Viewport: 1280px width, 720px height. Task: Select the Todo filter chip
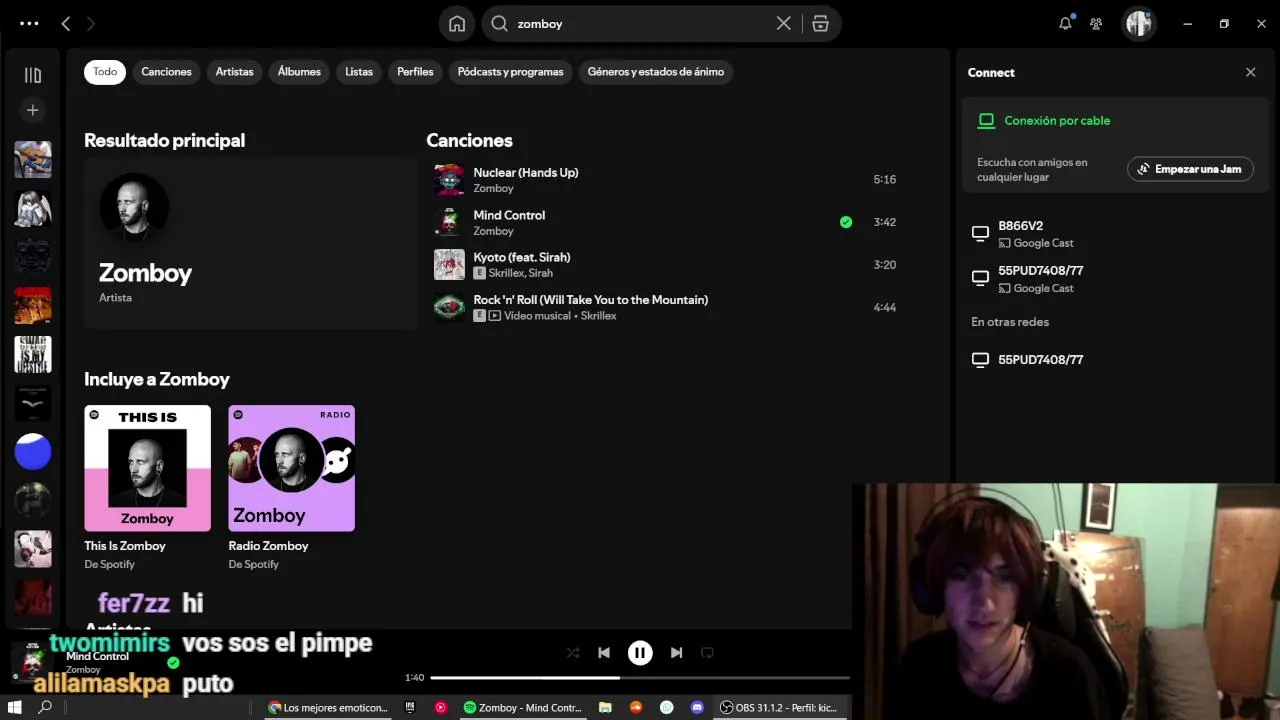click(x=105, y=72)
